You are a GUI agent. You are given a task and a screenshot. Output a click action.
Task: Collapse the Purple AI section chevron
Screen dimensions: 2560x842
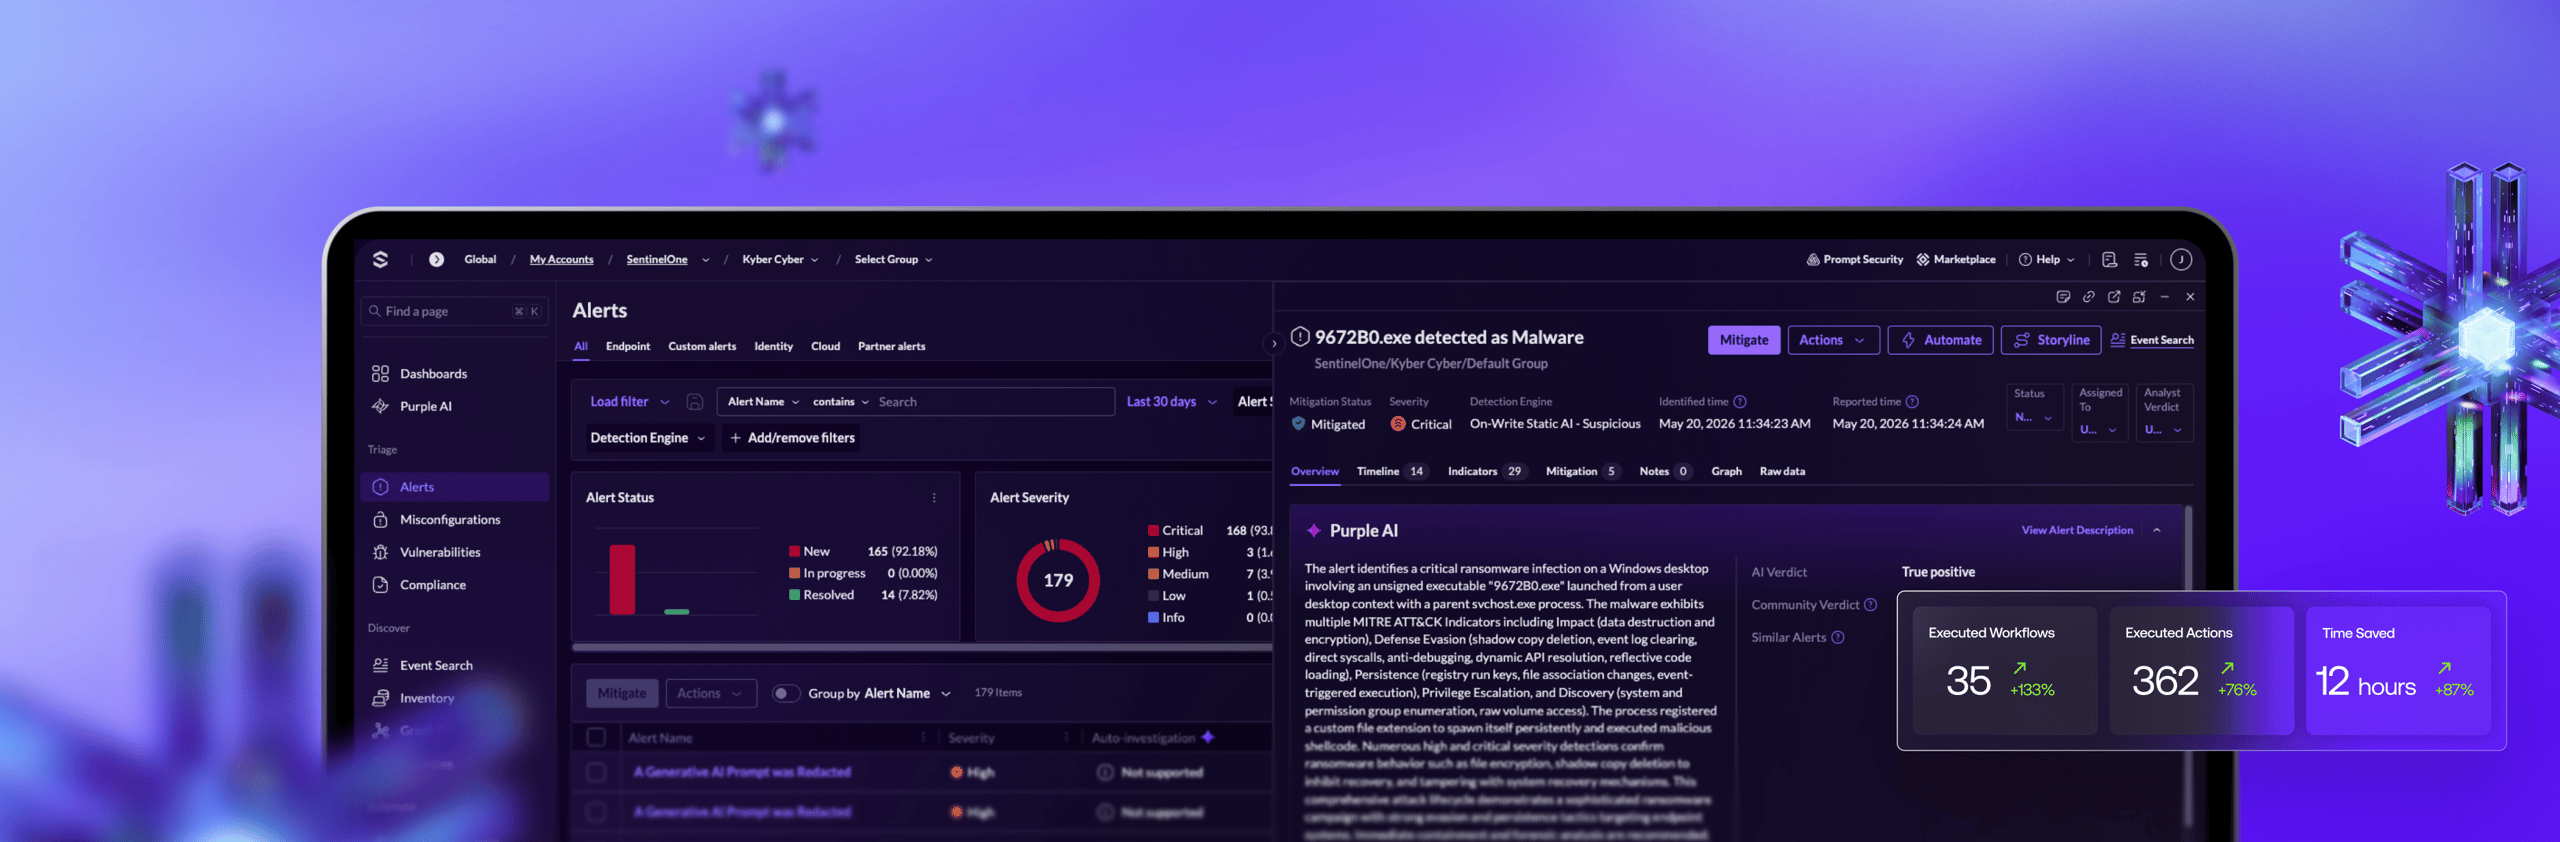point(2157,531)
